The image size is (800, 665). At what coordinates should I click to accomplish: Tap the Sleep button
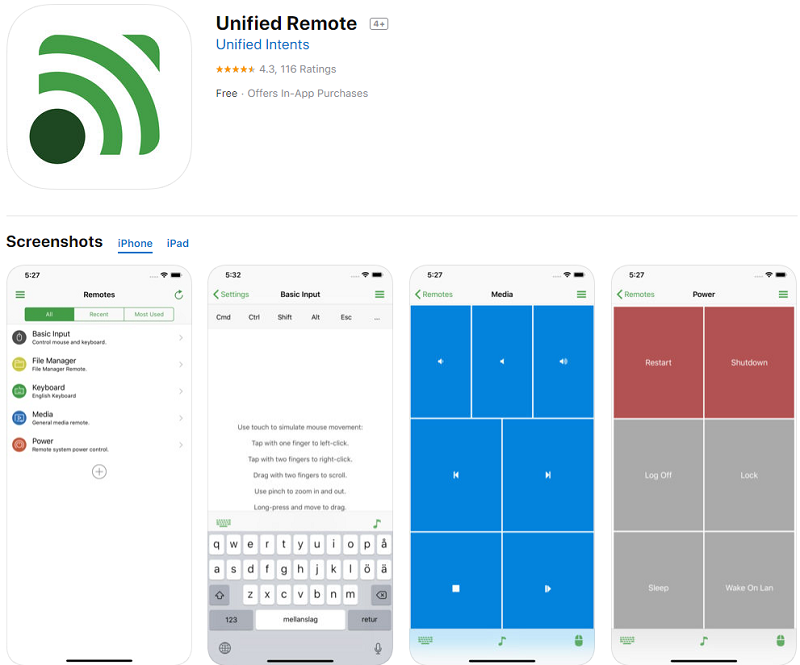658,581
